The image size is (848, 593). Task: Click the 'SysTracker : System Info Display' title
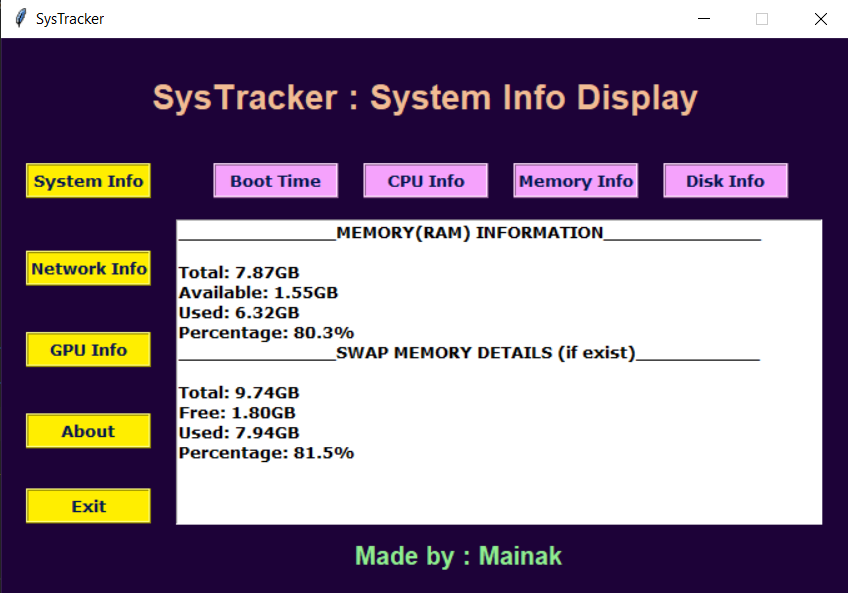point(425,98)
